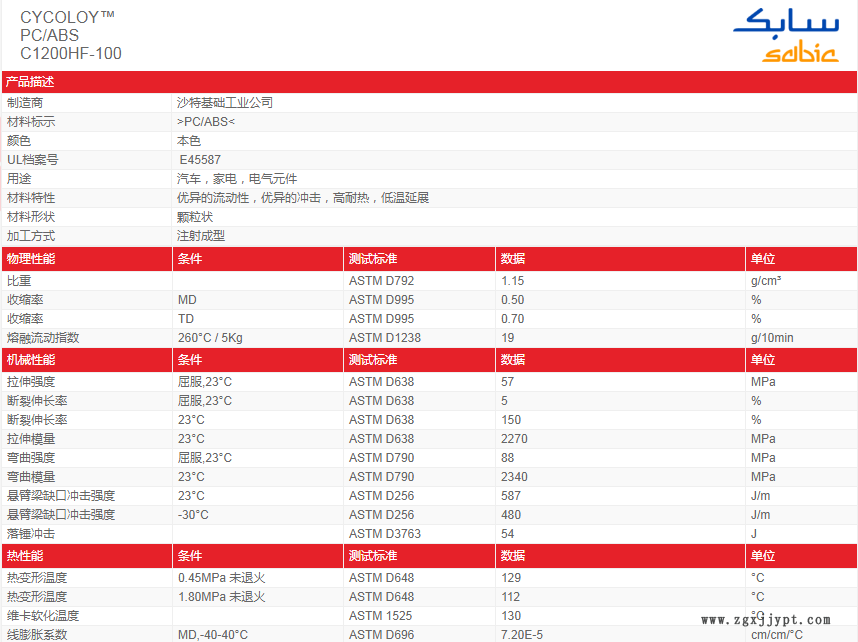The image size is (858, 642).
Task: Select ASTM D696 test standard
Action: (x=381, y=635)
